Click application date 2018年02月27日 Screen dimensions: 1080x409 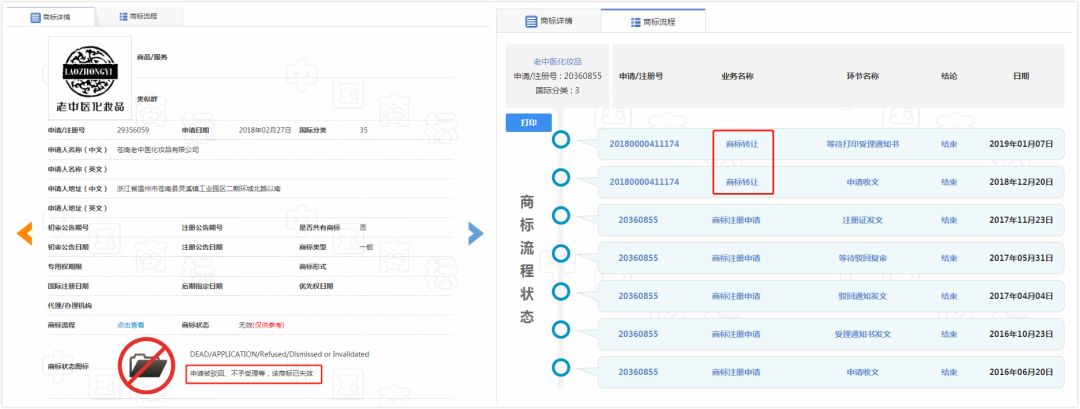[x=264, y=129]
